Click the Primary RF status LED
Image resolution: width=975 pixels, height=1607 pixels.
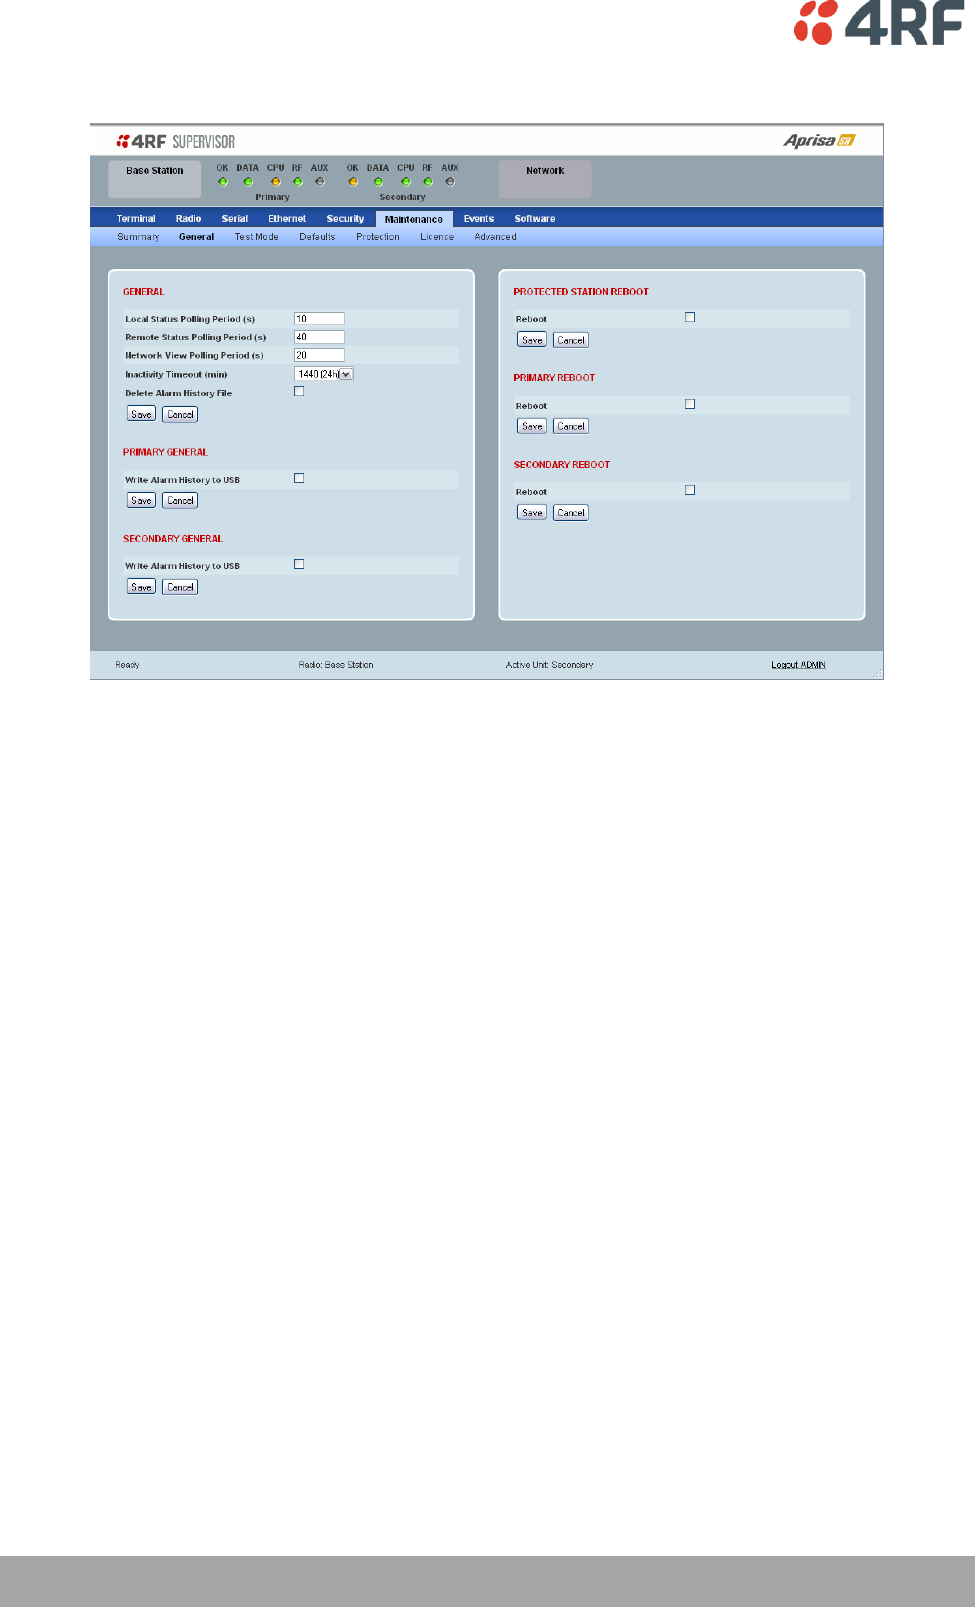(x=298, y=182)
